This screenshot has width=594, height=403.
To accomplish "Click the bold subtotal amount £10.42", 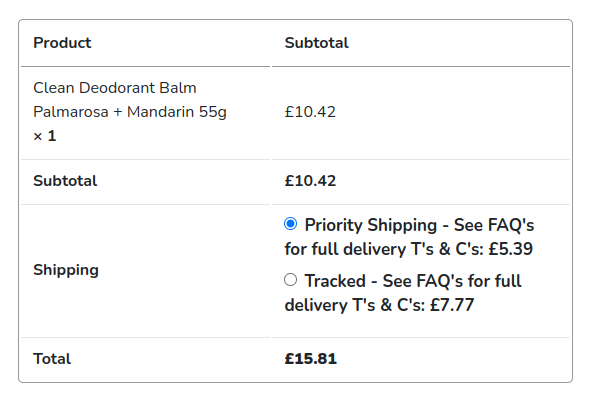I will [x=310, y=181].
